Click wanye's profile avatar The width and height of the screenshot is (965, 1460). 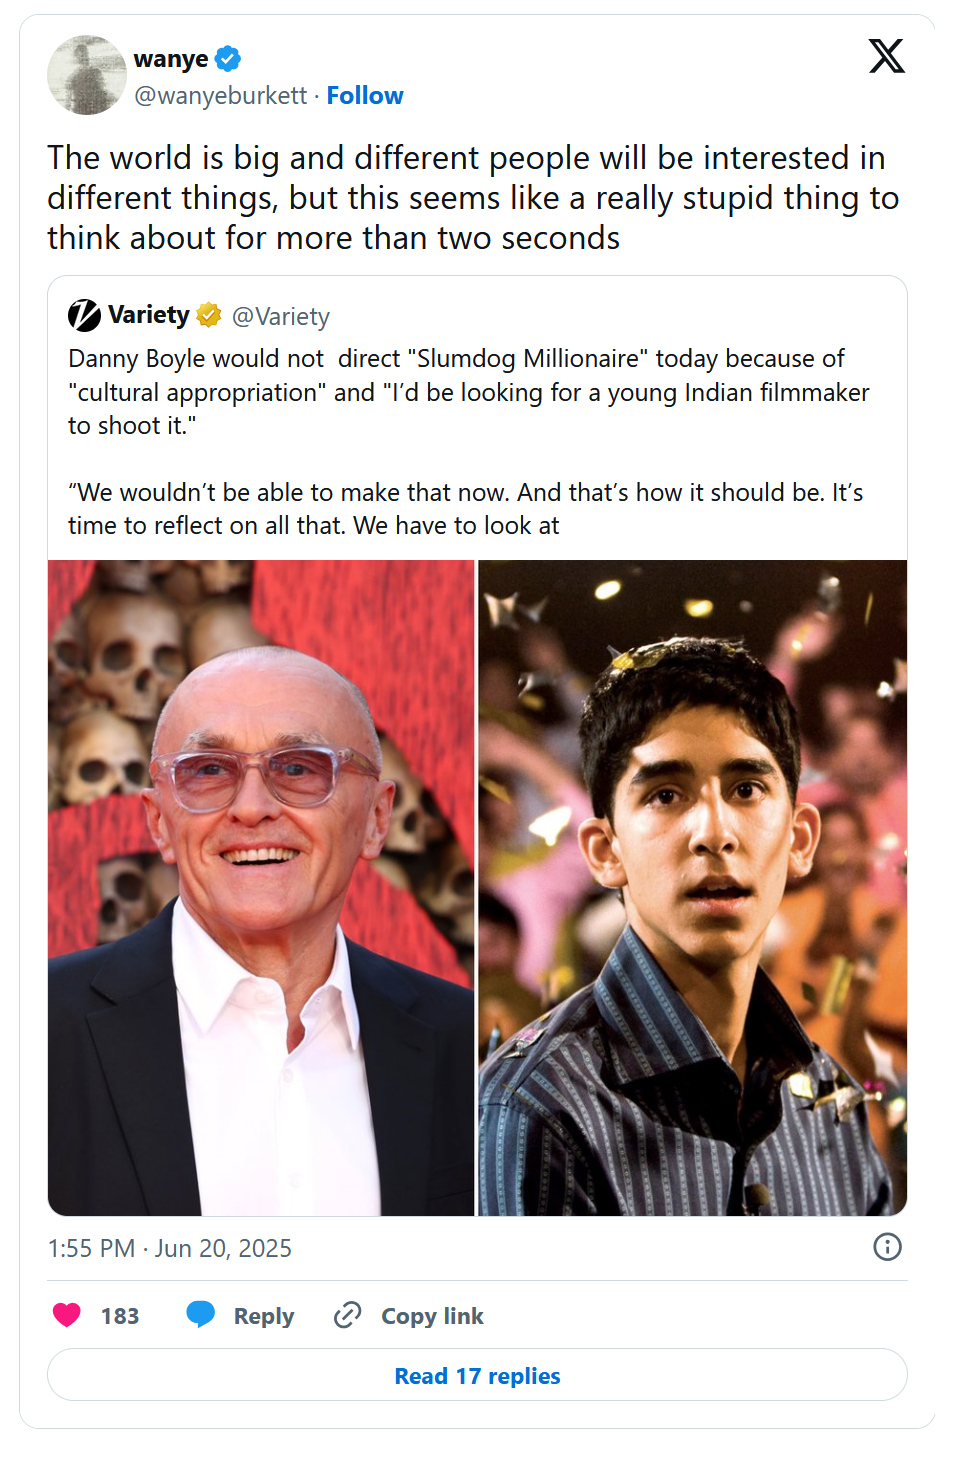point(87,75)
